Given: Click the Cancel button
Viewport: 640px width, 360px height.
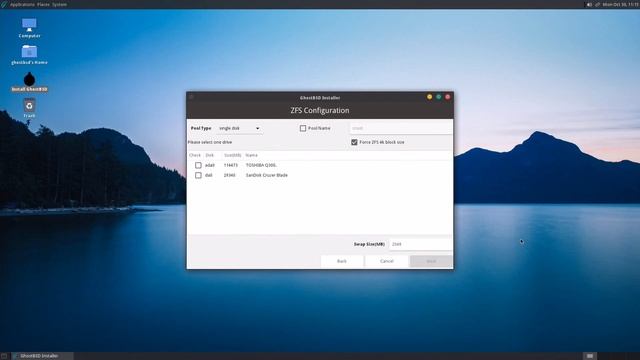Looking at the screenshot, I should pyautogui.click(x=387, y=261).
